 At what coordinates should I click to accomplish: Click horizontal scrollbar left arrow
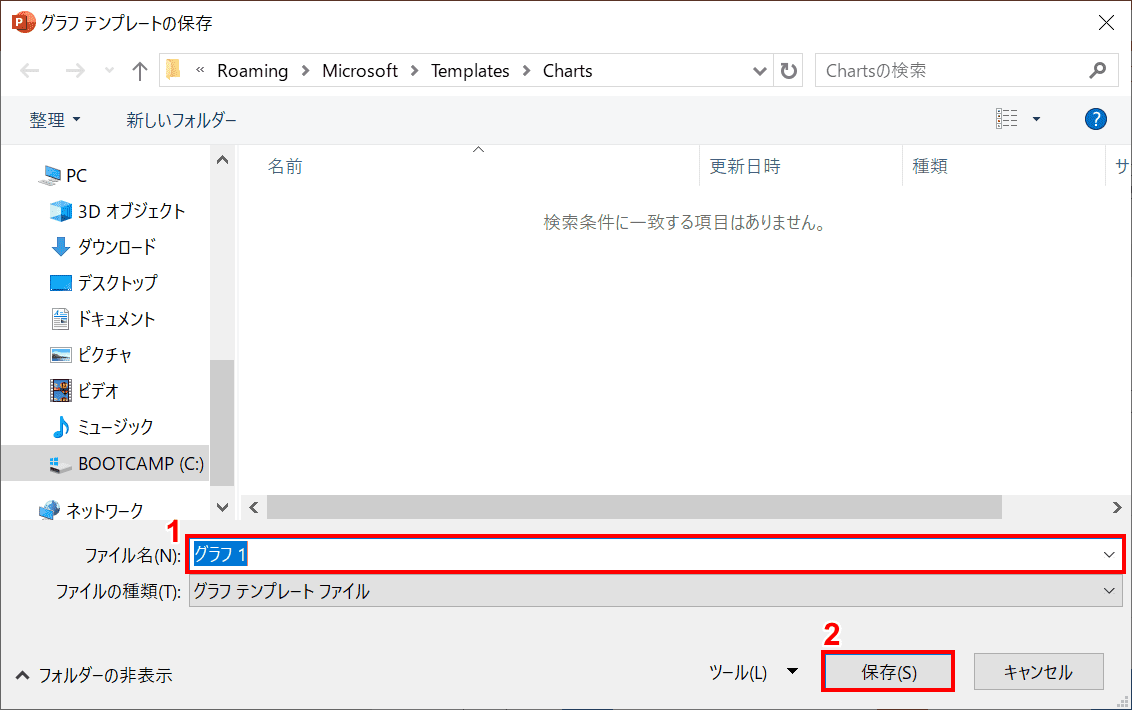(253, 507)
